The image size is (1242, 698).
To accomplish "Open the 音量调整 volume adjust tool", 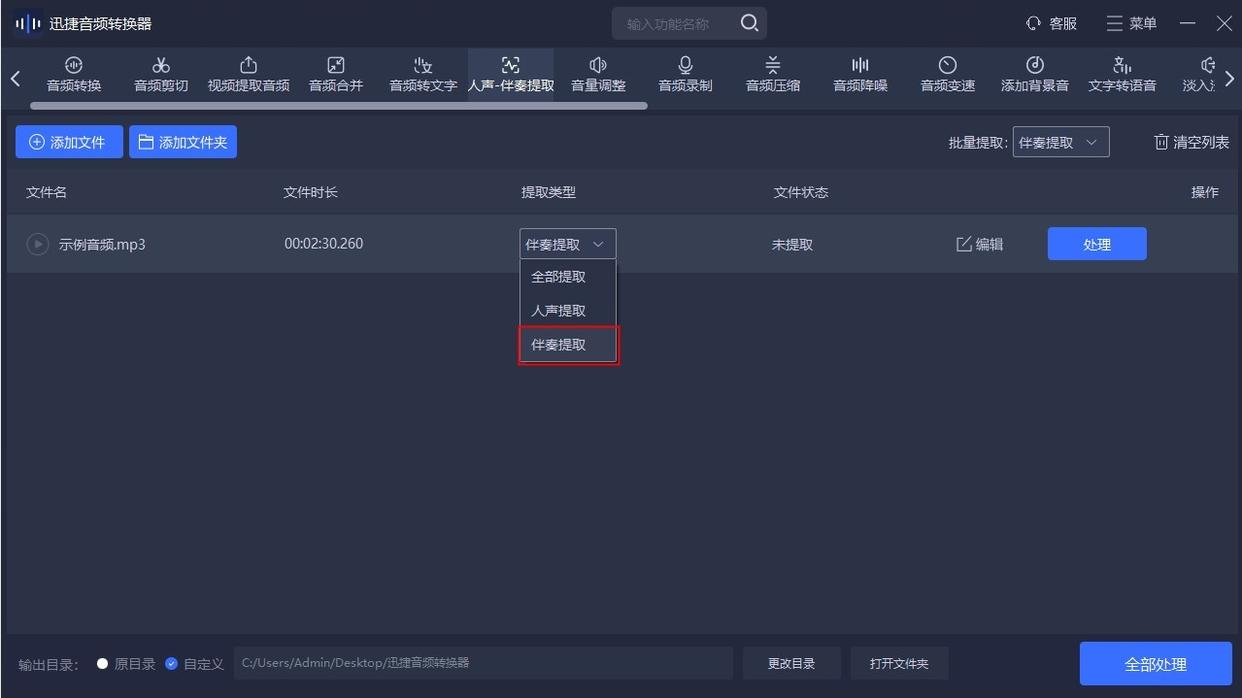I will [x=598, y=75].
